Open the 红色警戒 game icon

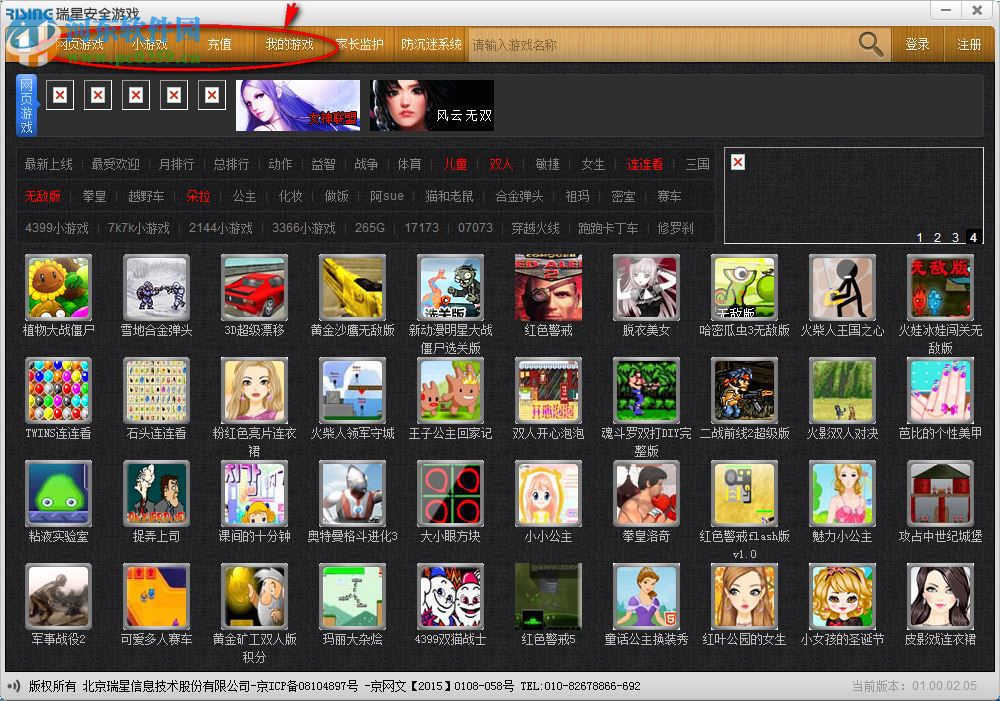pos(548,287)
